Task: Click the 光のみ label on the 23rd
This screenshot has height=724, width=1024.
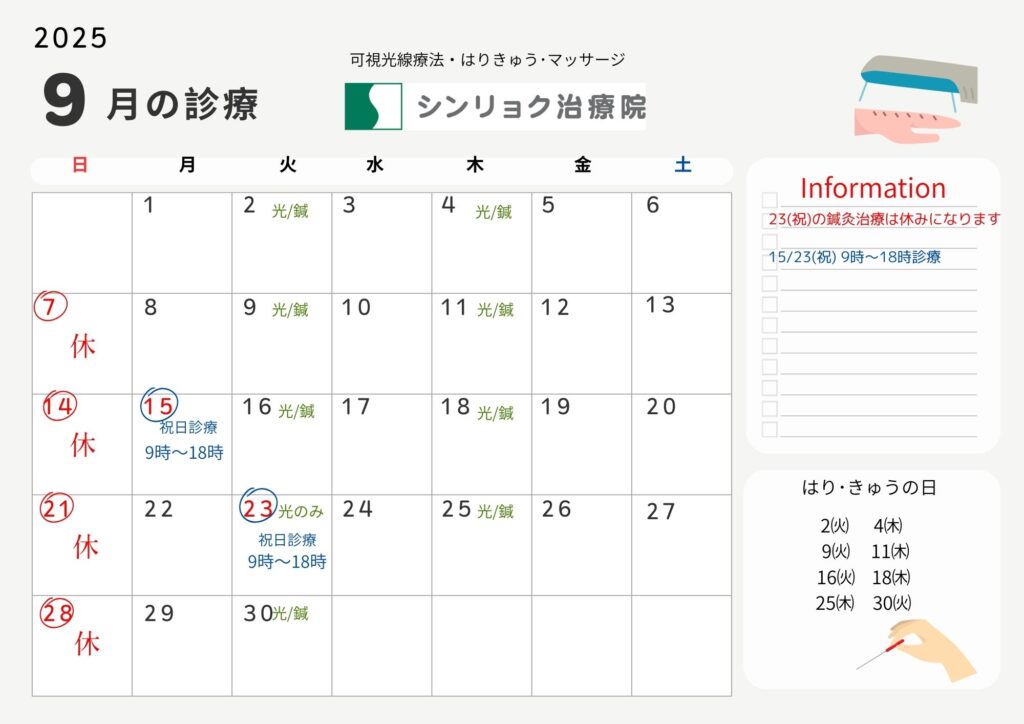Action: coord(301,511)
